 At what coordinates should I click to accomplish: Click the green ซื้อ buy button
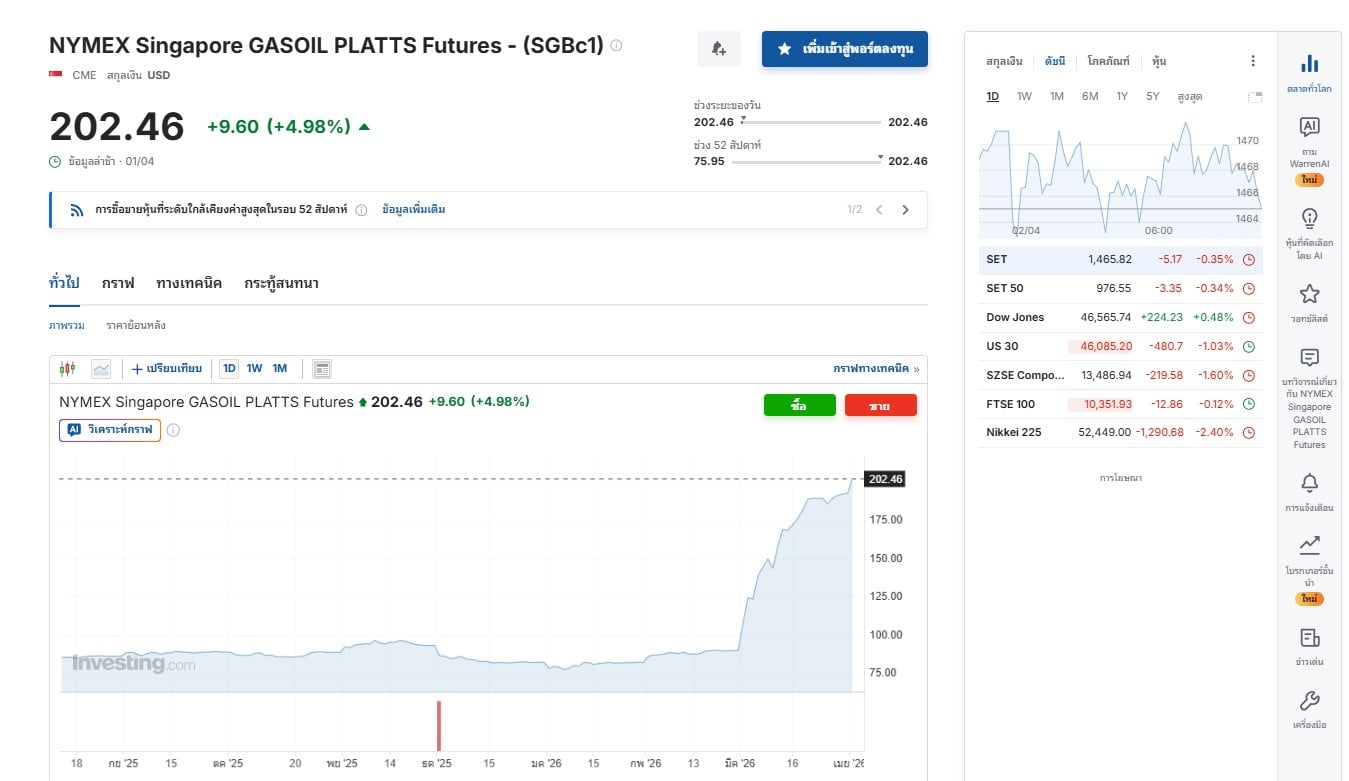point(799,406)
